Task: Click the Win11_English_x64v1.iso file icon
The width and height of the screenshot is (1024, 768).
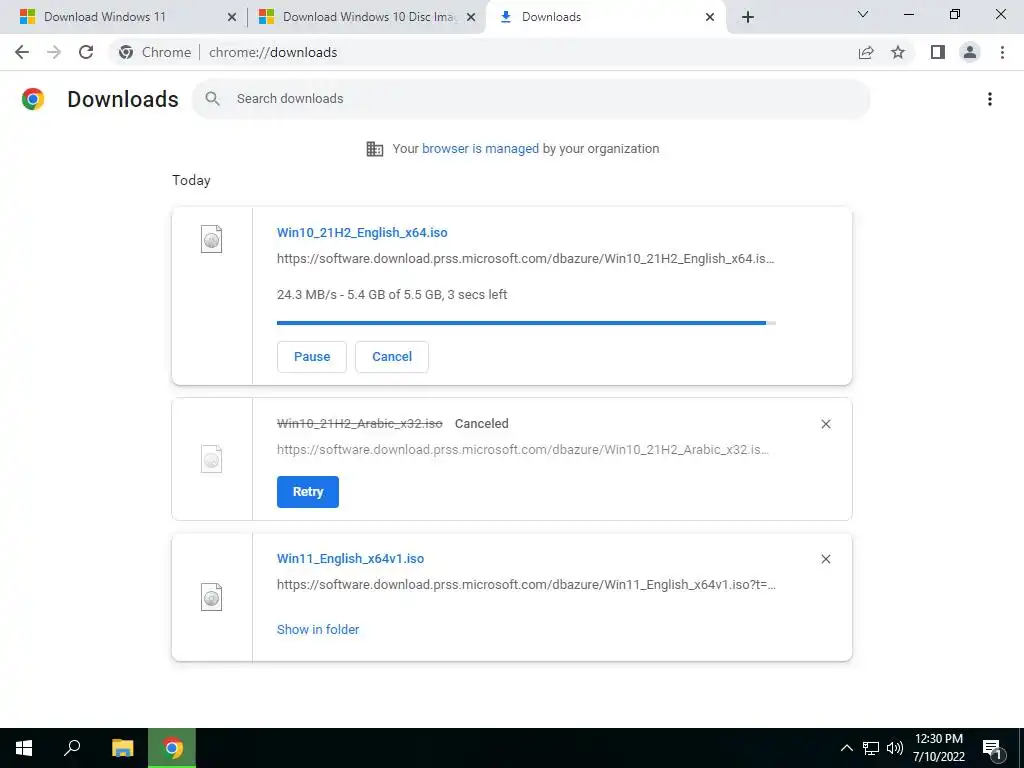Action: tap(211, 597)
